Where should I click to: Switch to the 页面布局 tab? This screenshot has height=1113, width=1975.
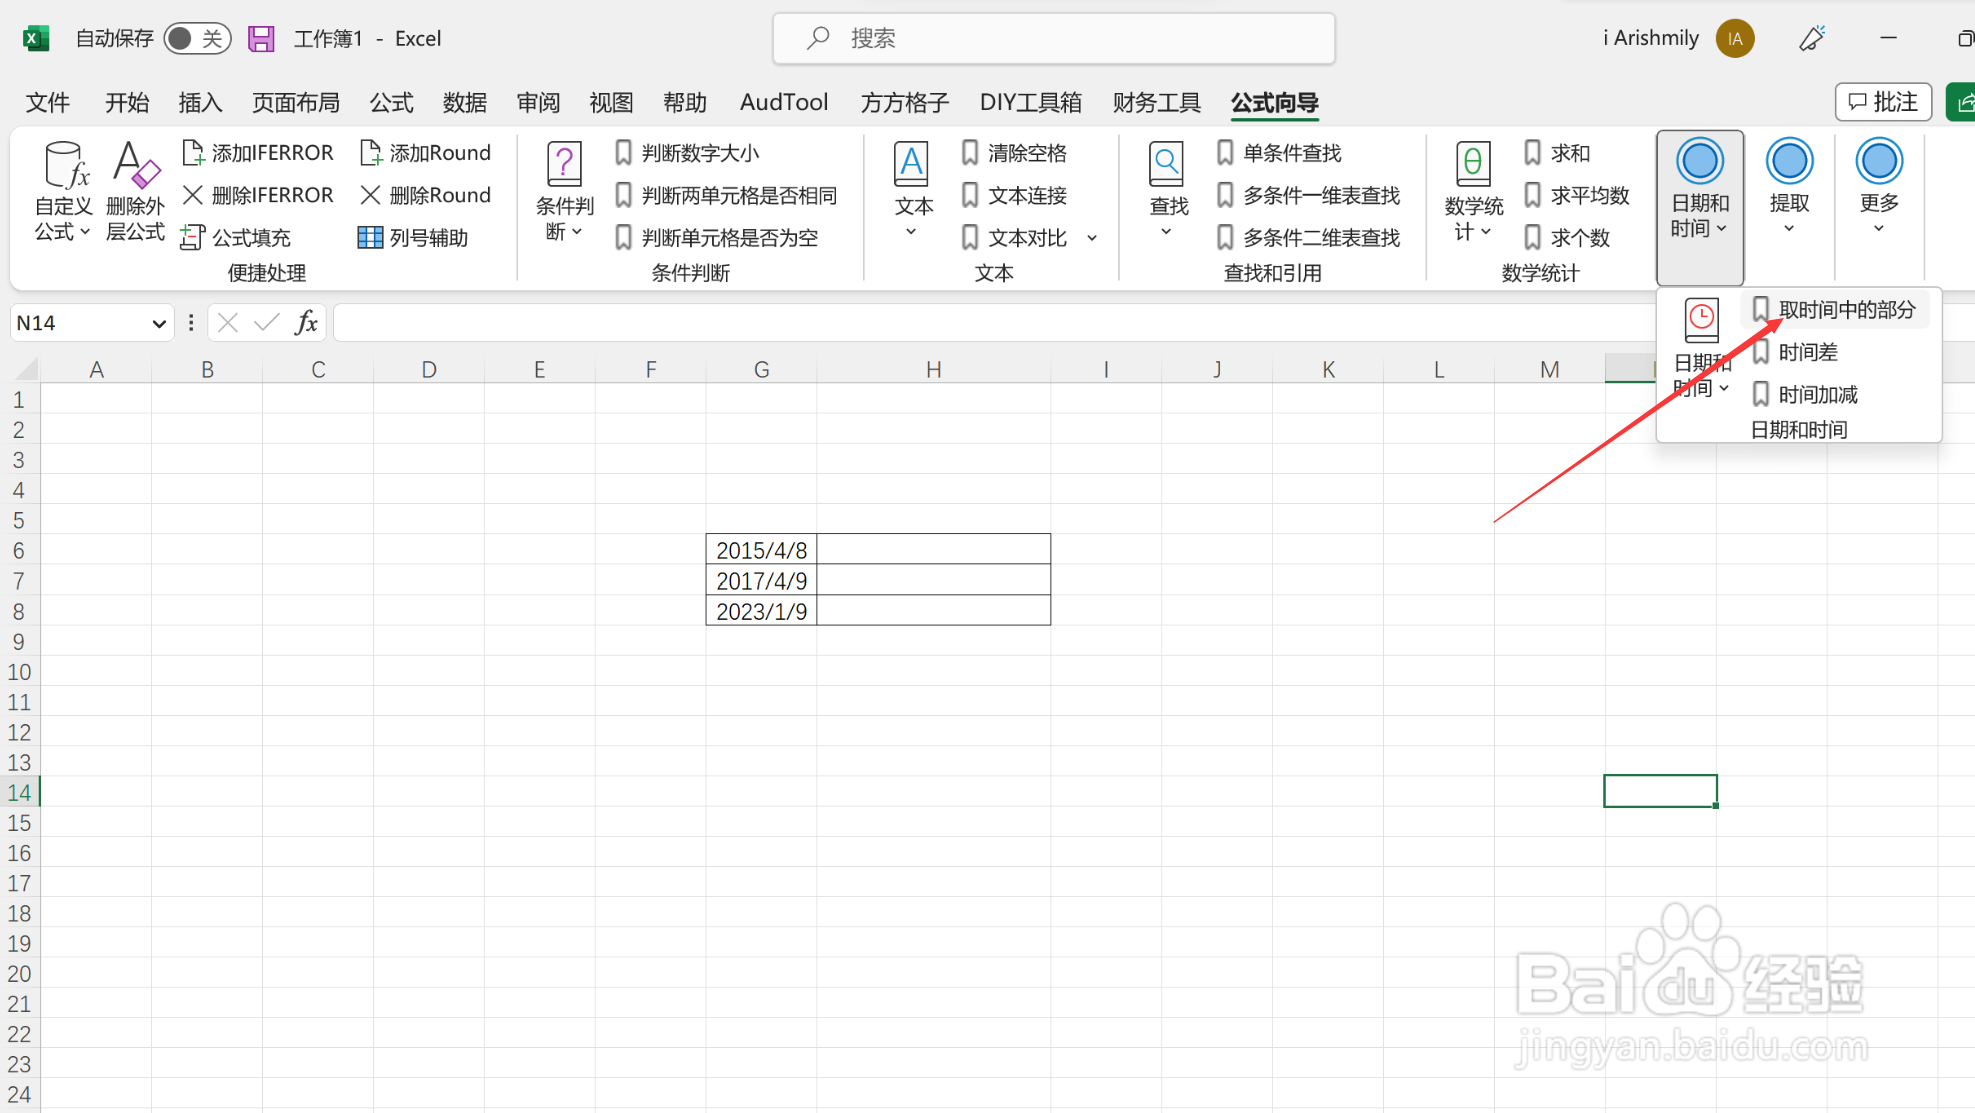[296, 102]
